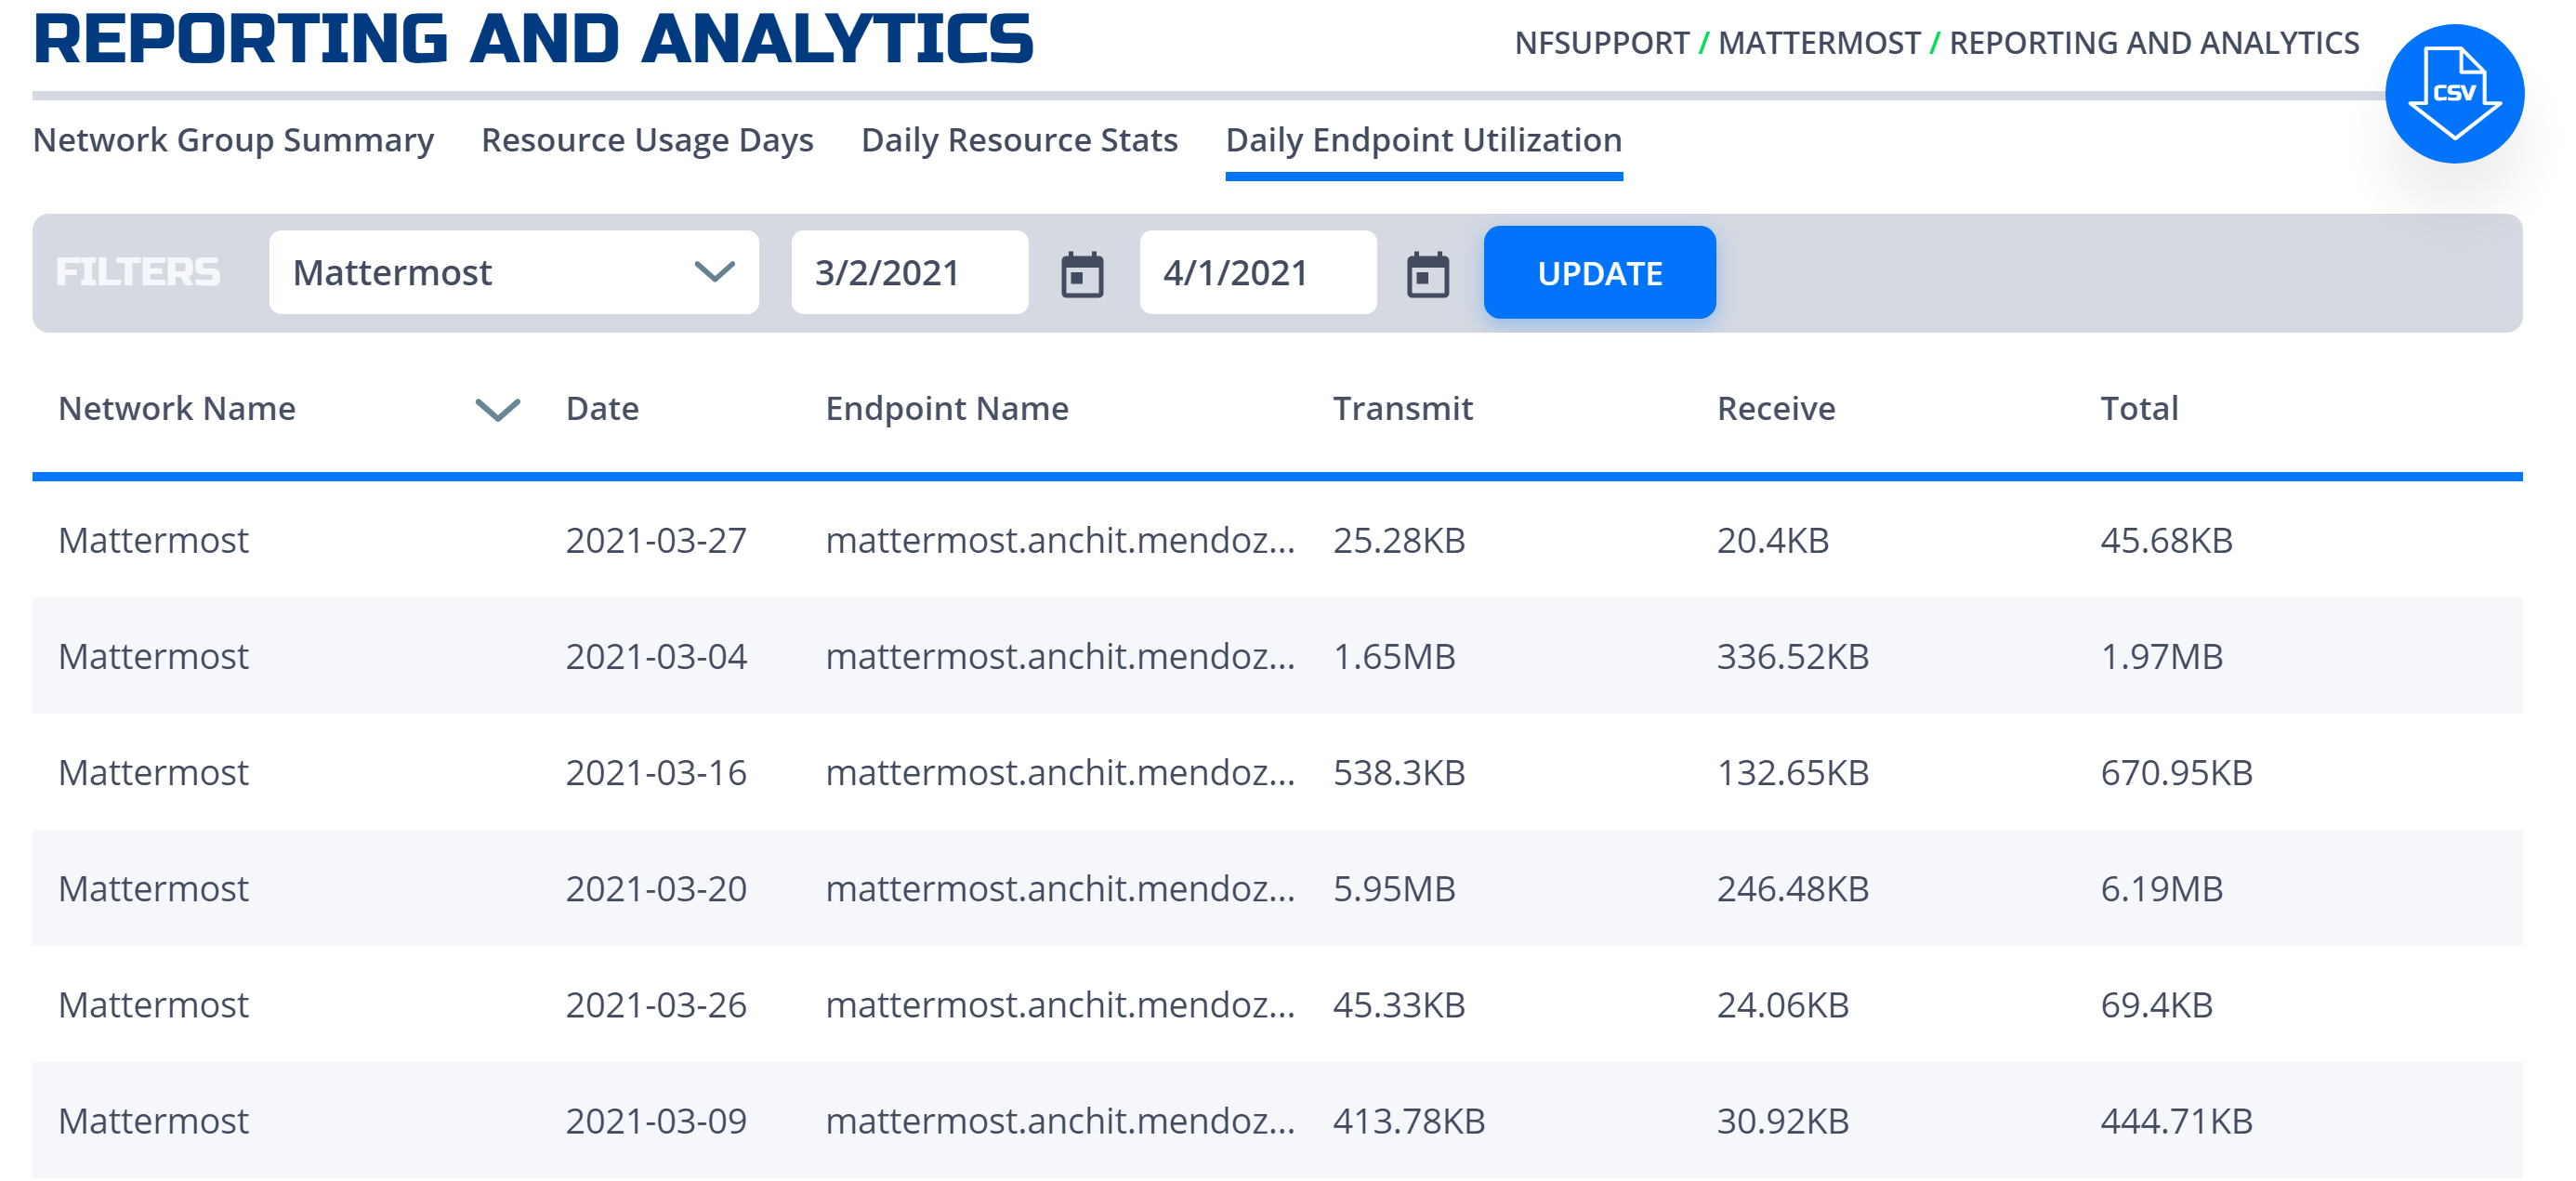This screenshot has width=2576, height=1181.
Task: Open the Mattermost network filter dropdown
Action: pyautogui.click(x=513, y=272)
